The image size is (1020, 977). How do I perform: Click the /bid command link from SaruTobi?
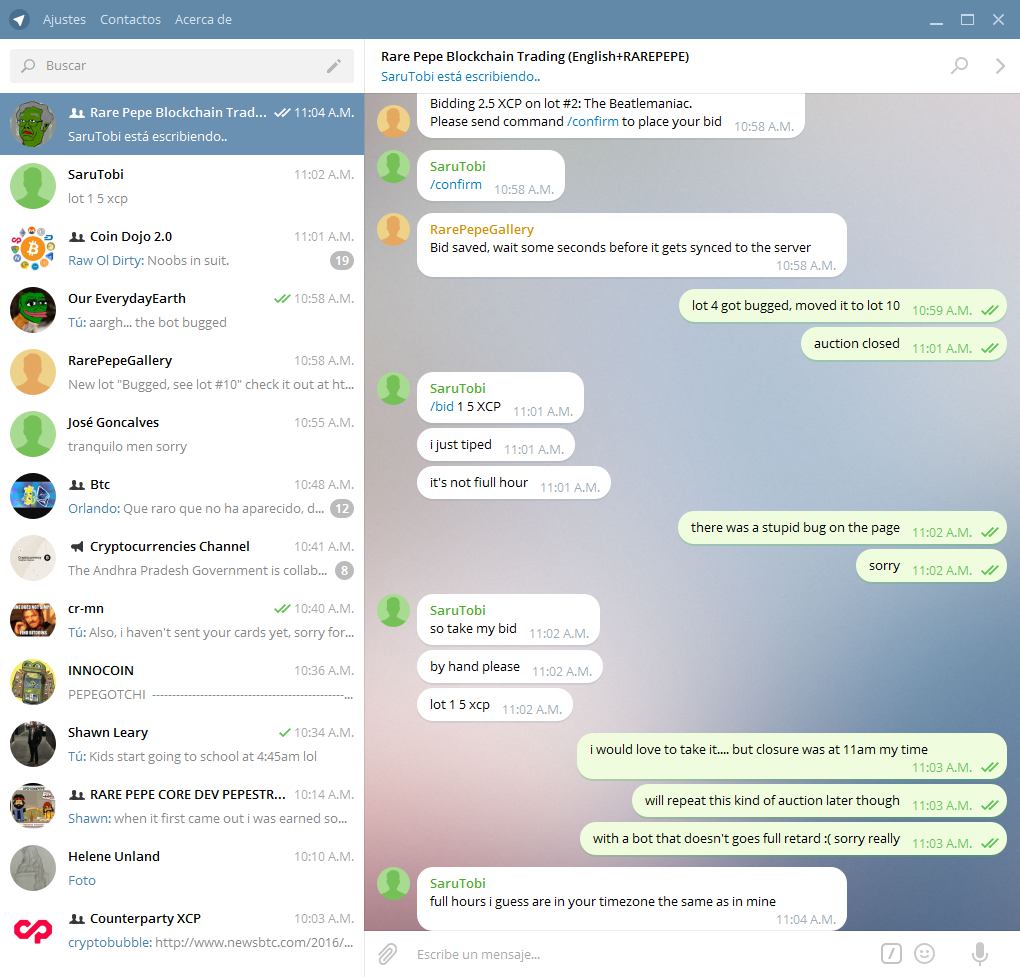(442, 407)
